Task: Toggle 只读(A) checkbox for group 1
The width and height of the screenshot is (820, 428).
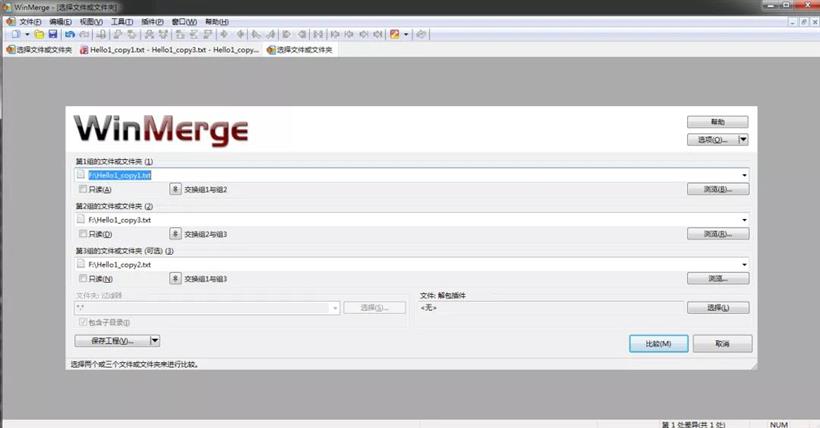Action: tap(83, 189)
